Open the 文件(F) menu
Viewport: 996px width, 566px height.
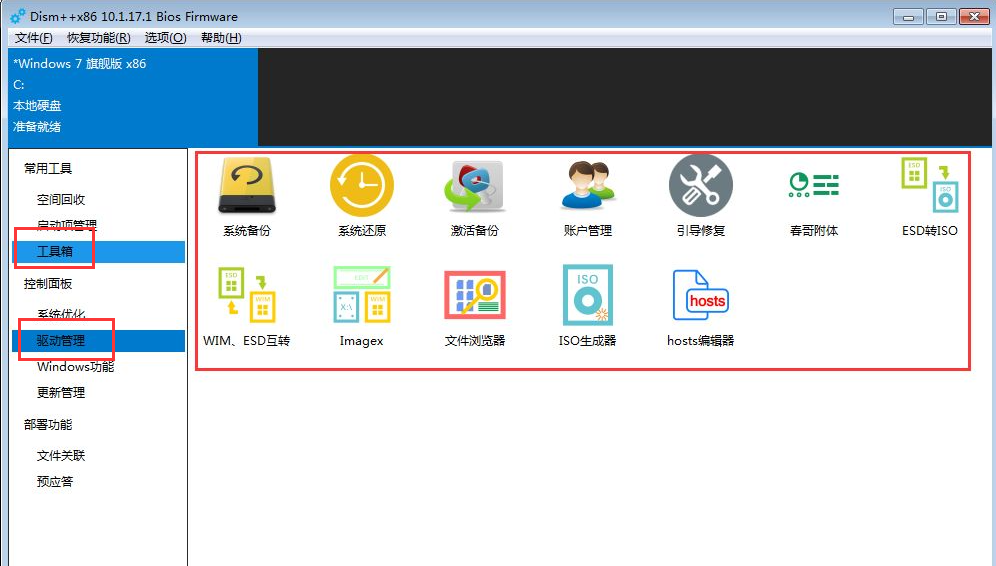point(34,37)
